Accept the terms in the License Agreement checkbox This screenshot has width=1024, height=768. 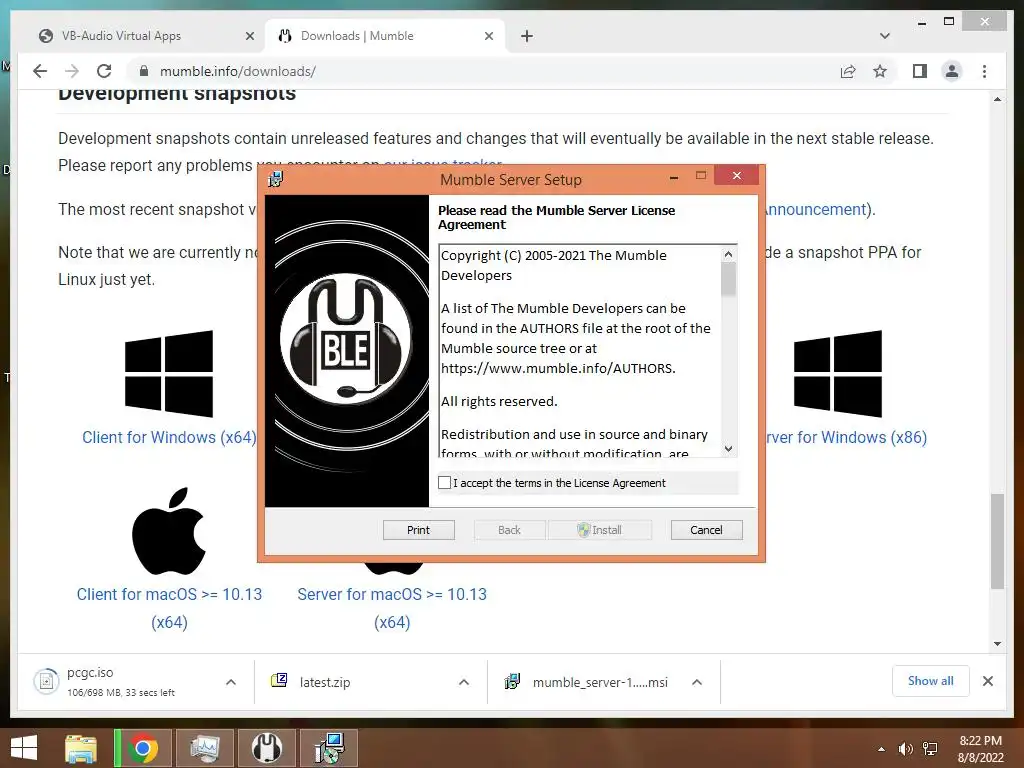(x=445, y=483)
